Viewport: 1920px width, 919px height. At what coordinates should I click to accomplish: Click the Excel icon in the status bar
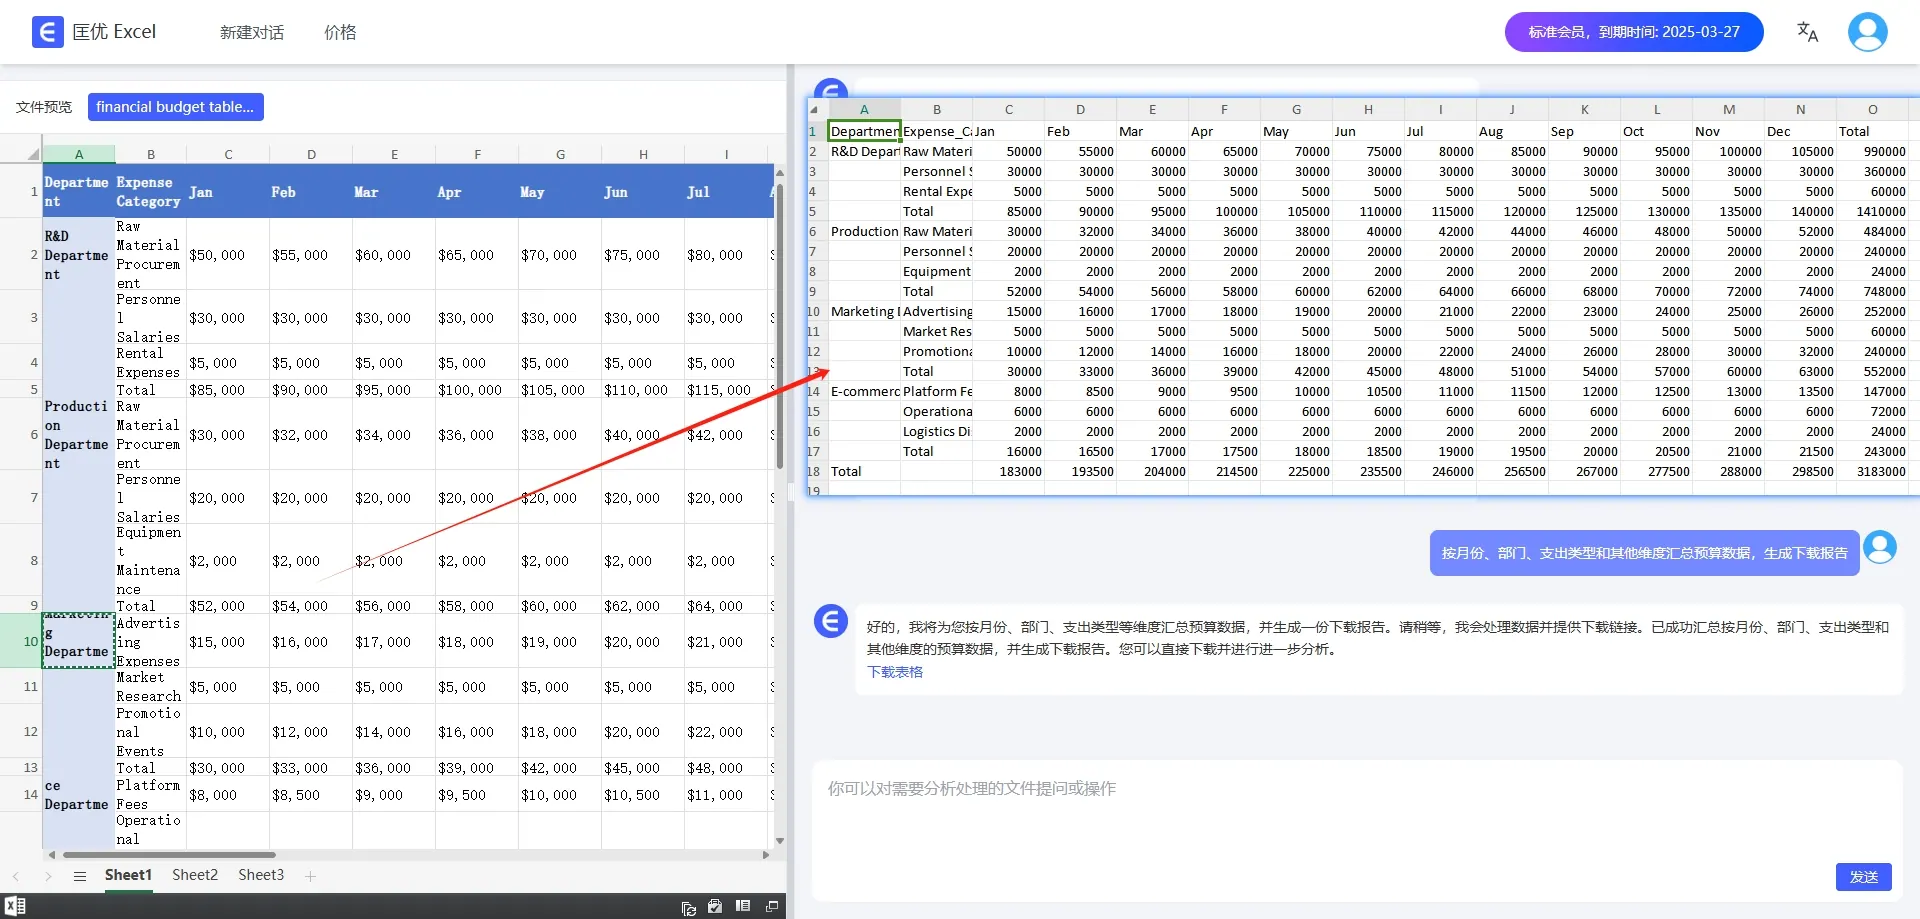(x=15, y=906)
